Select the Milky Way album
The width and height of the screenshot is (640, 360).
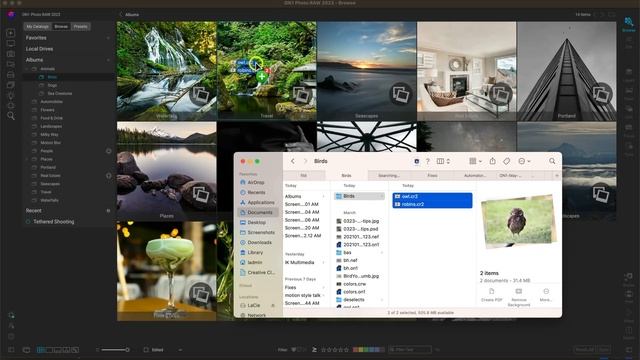click(x=49, y=135)
